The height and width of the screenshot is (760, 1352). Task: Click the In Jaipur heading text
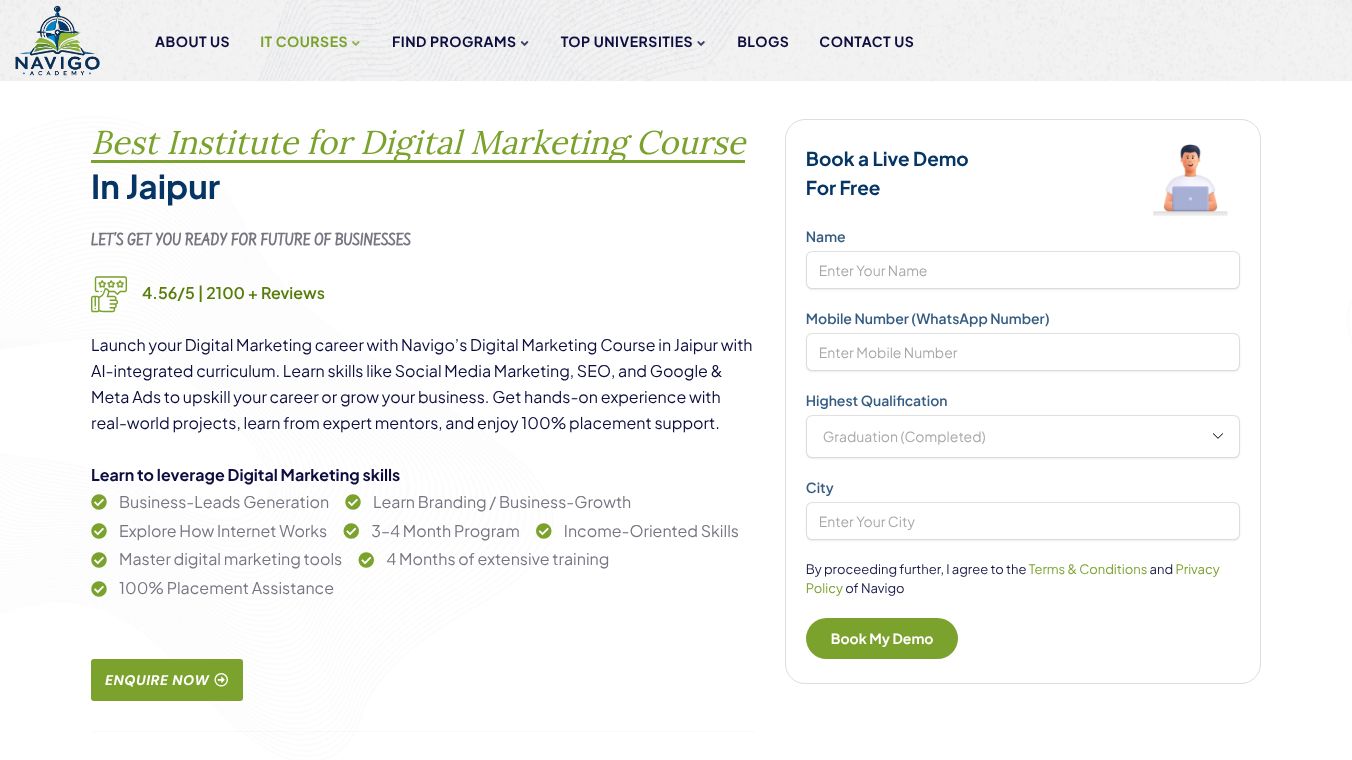[155, 187]
